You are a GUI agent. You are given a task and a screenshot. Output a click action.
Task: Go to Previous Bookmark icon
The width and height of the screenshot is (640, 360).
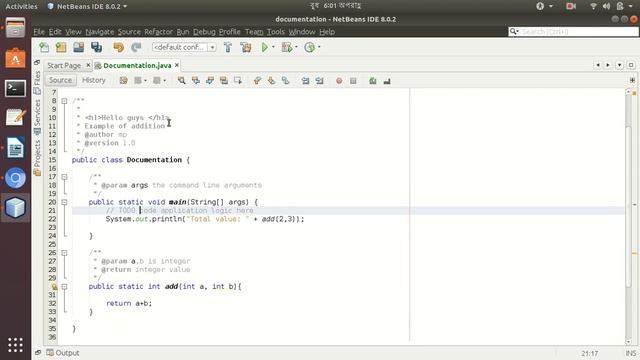[x=258, y=81]
